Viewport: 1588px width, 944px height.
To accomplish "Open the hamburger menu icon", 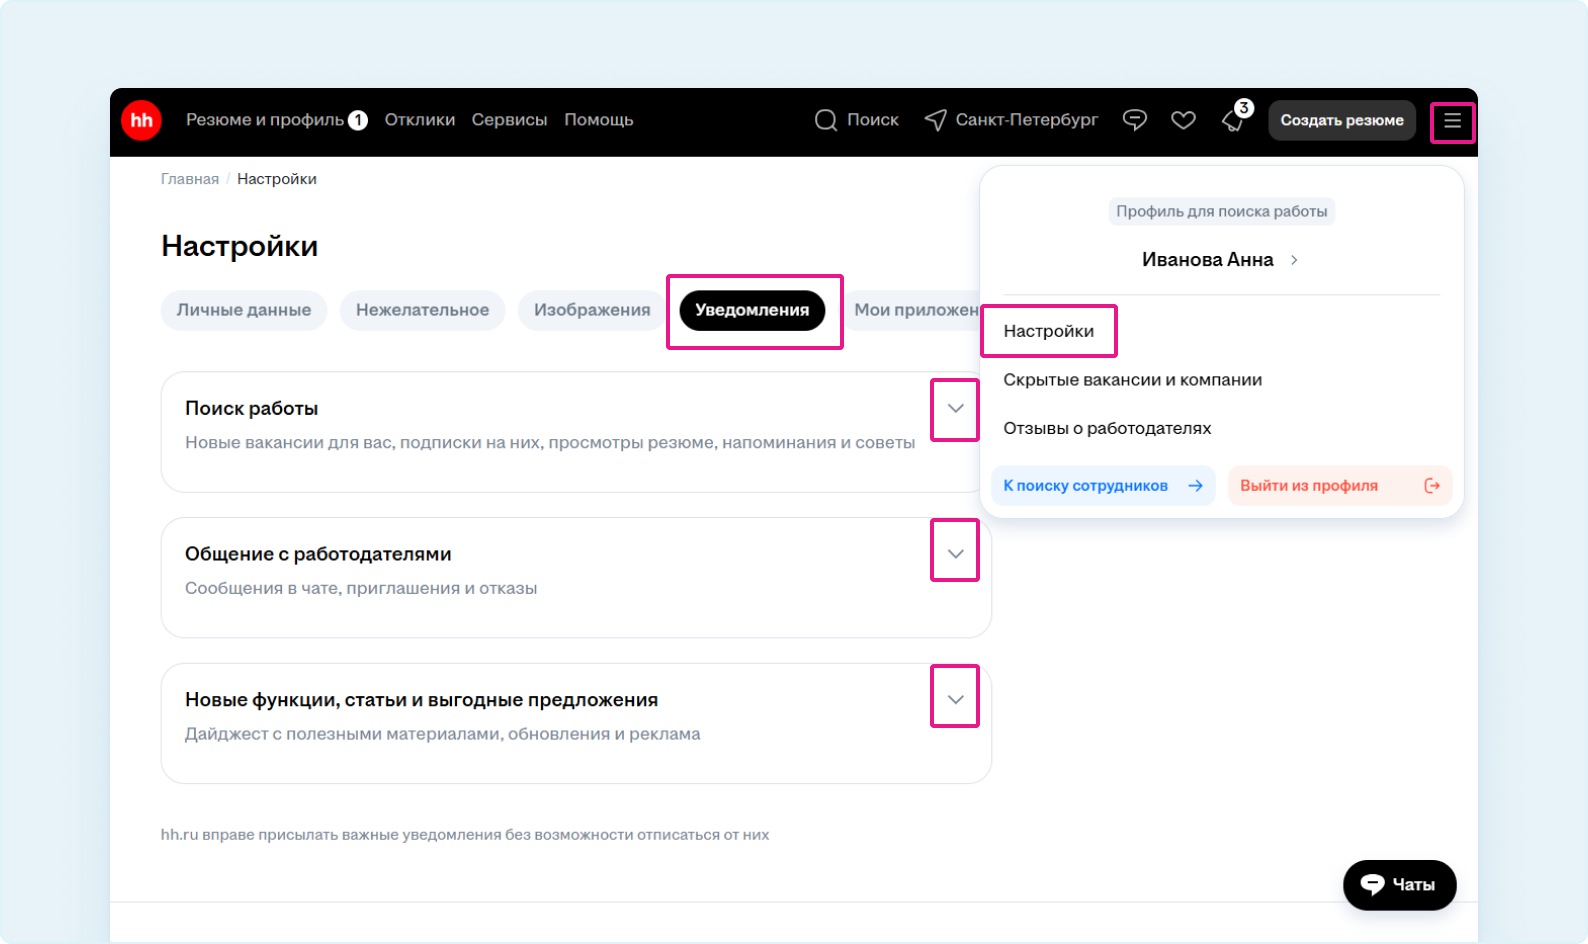I will pyautogui.click(x=1452, y=121).
